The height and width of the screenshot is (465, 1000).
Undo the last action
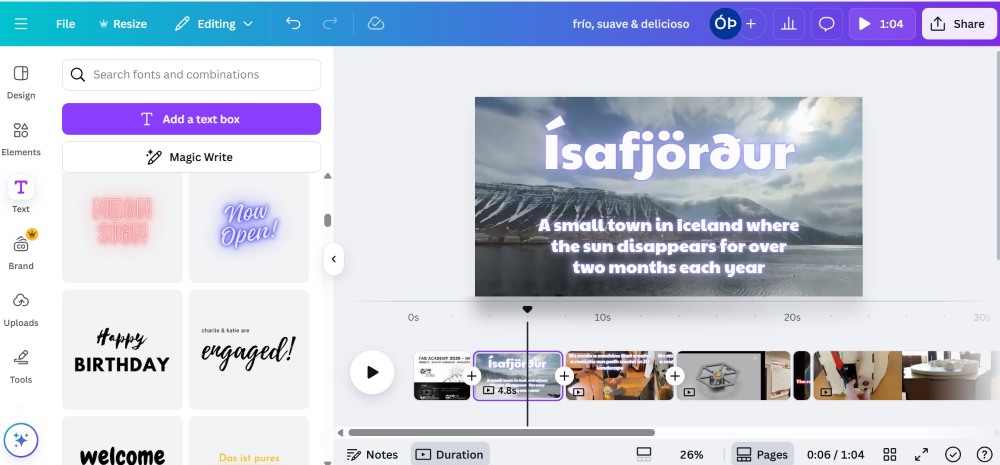(x=293, y=24)
